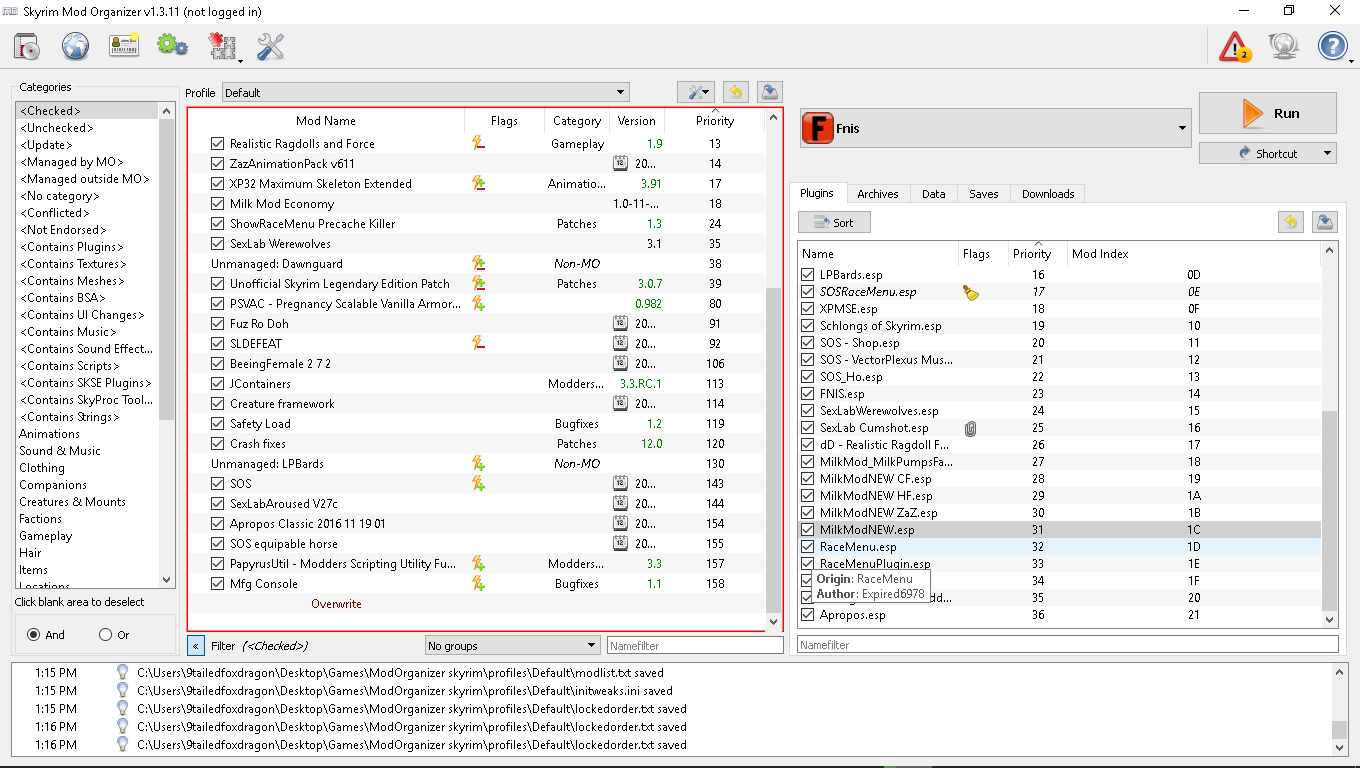The width and height of the screenshot is (1360, 768).
Task: Uncheck the RaceMenu.esp plugin checkbox
Action: click(809, 547)
